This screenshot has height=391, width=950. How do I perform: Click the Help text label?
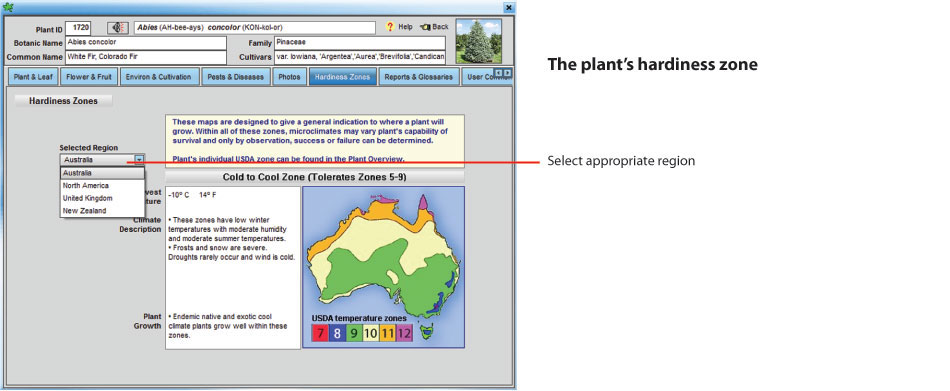(405, 27)
